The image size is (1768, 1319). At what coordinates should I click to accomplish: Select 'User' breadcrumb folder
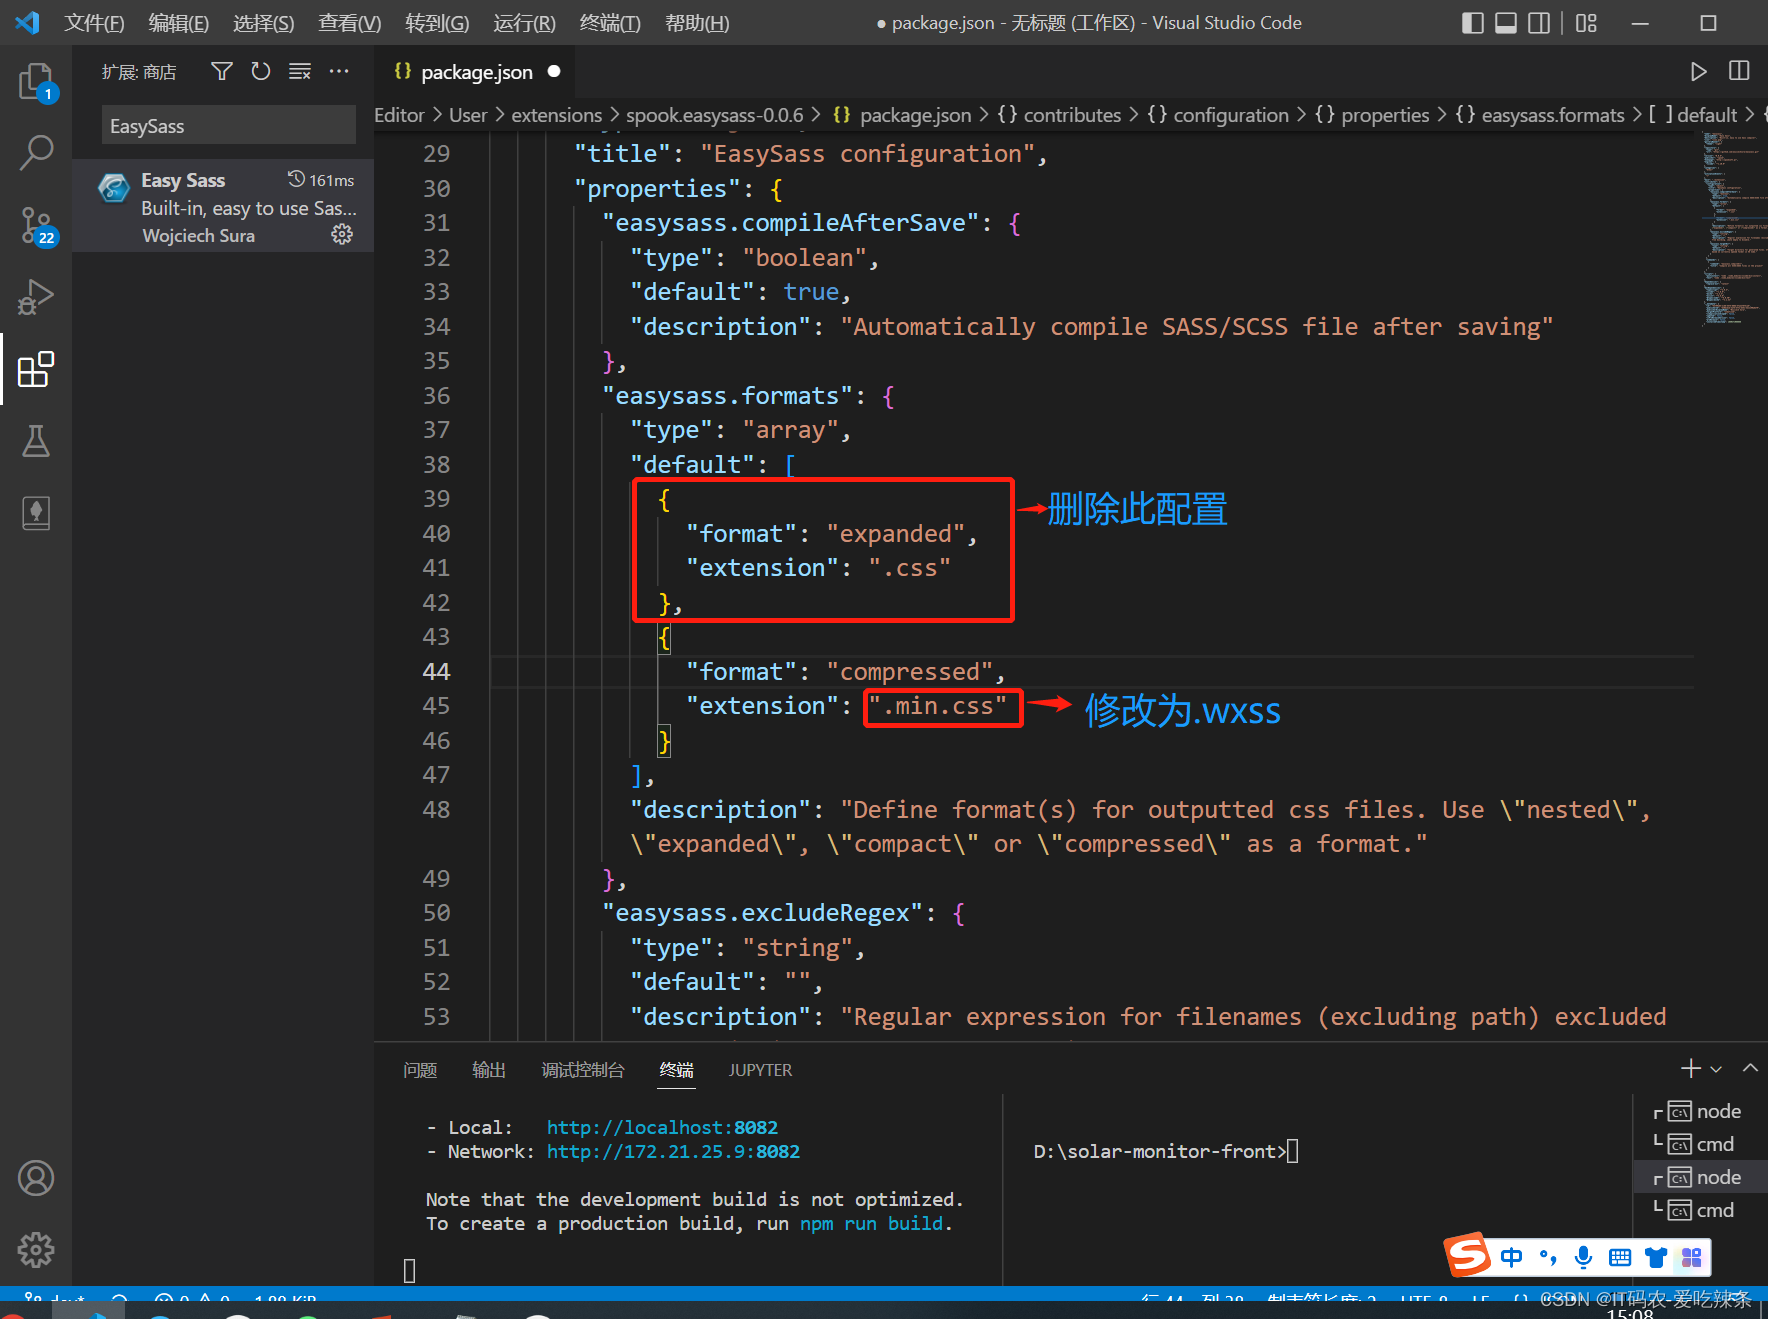pyautogui.click(x=467, y=115)
